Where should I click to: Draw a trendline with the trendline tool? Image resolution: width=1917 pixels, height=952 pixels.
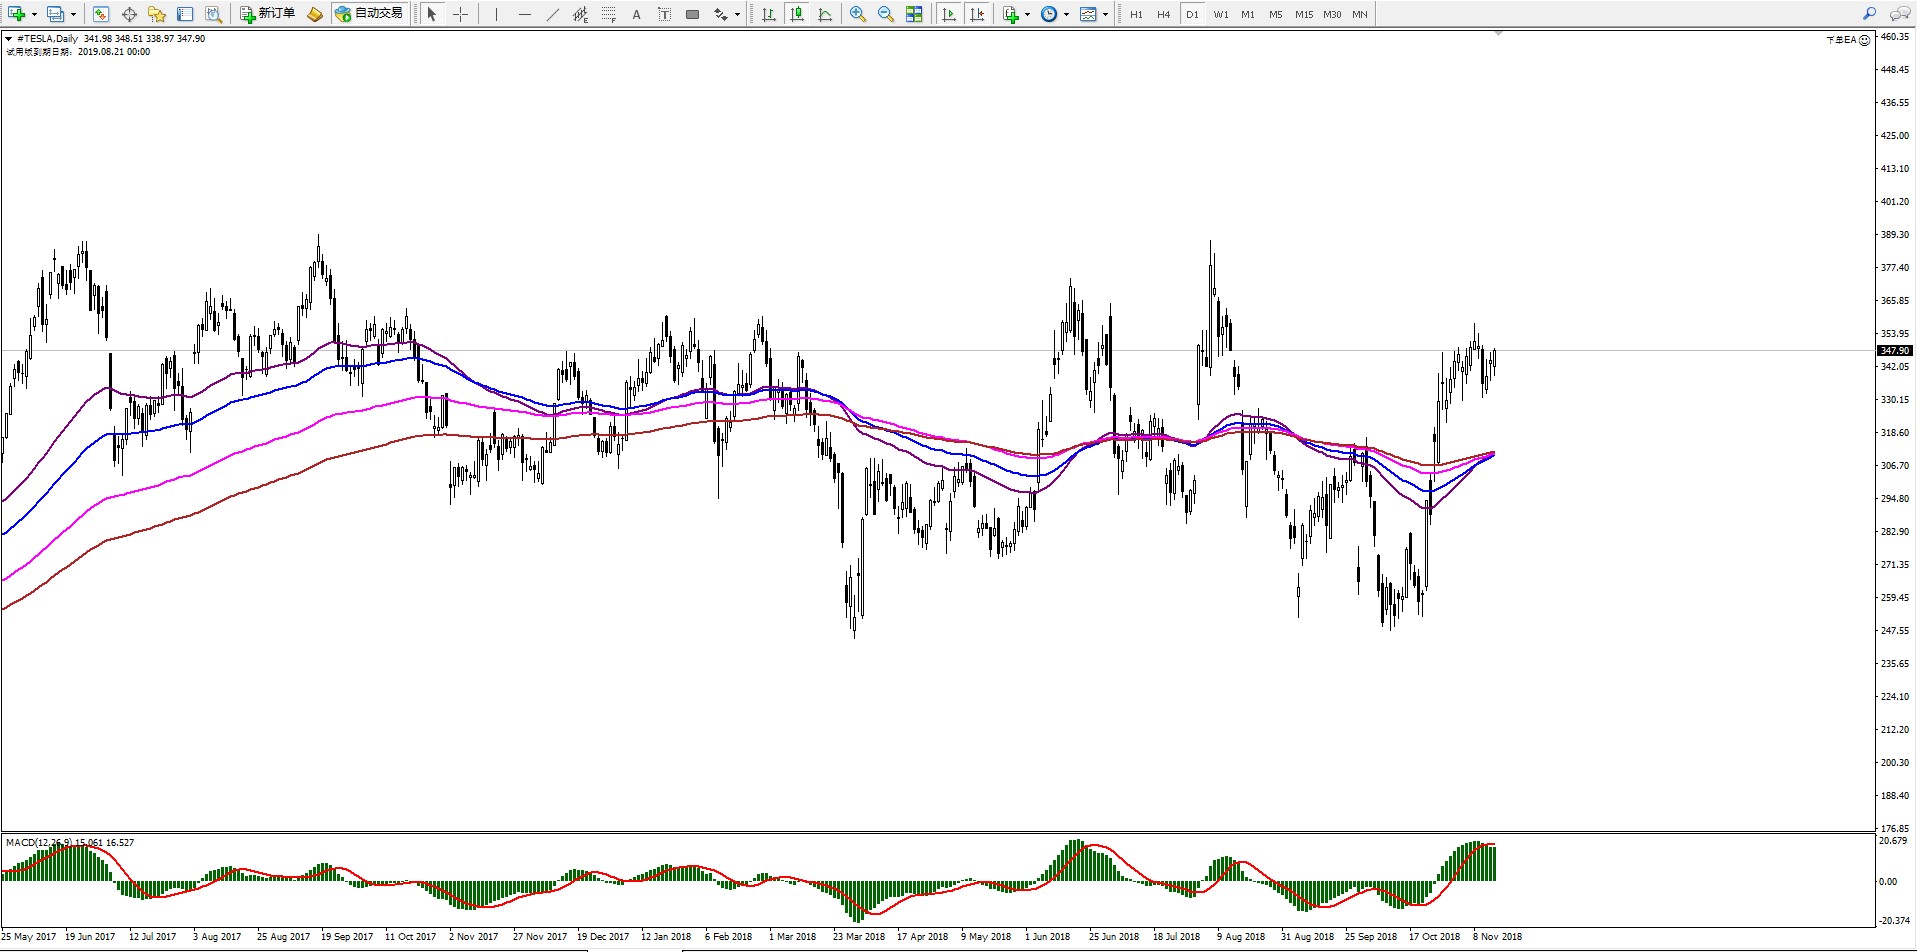pos(552,14)
